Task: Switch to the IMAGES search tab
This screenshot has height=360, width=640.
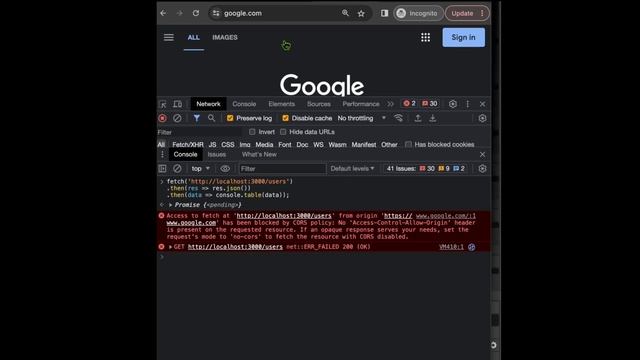Action: click(225, 37)
